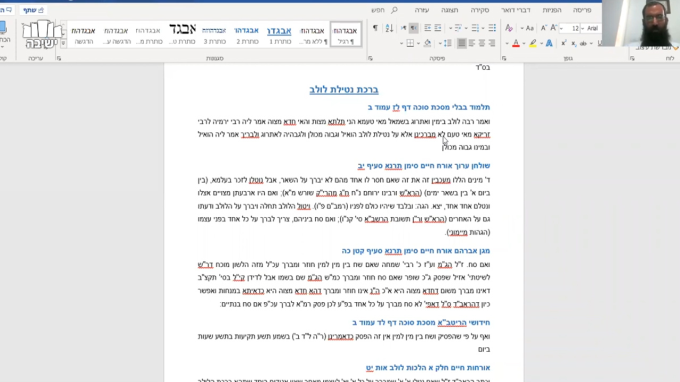Apply the כותרת 2 heading style
680x382 pixels.
coord(247,35)
